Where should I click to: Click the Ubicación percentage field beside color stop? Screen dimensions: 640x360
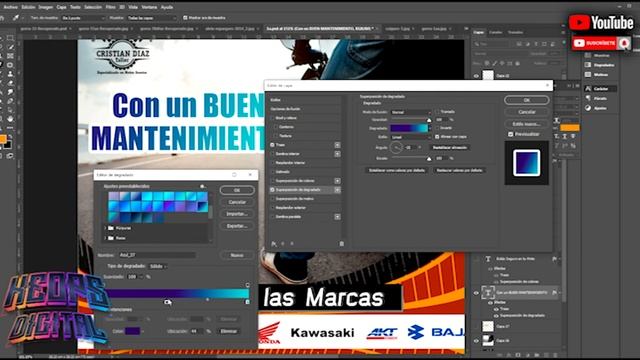196,331
